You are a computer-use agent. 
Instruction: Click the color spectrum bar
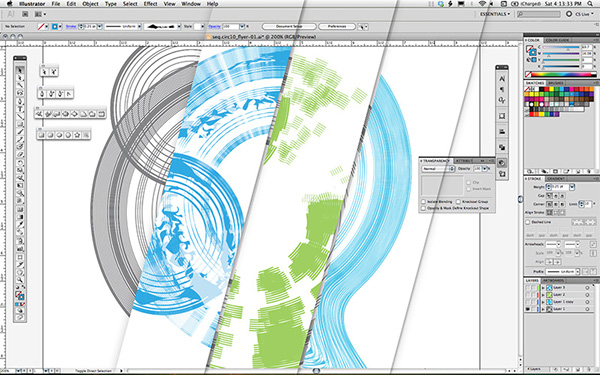click(x=561, y=75)
